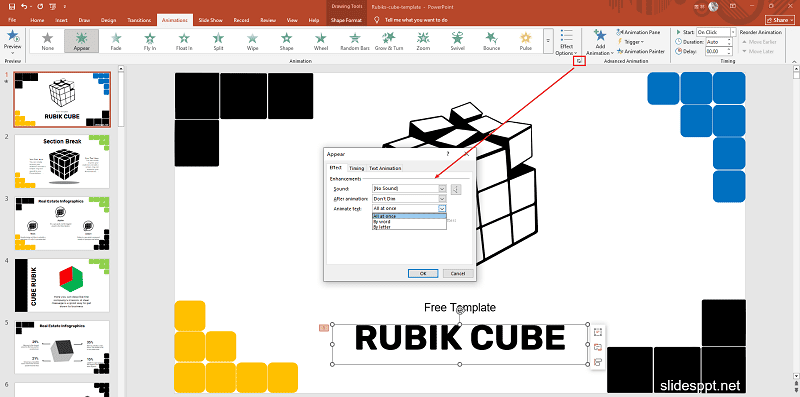
Task: Open the show additional effect options launcher
Action: point(579,61)
